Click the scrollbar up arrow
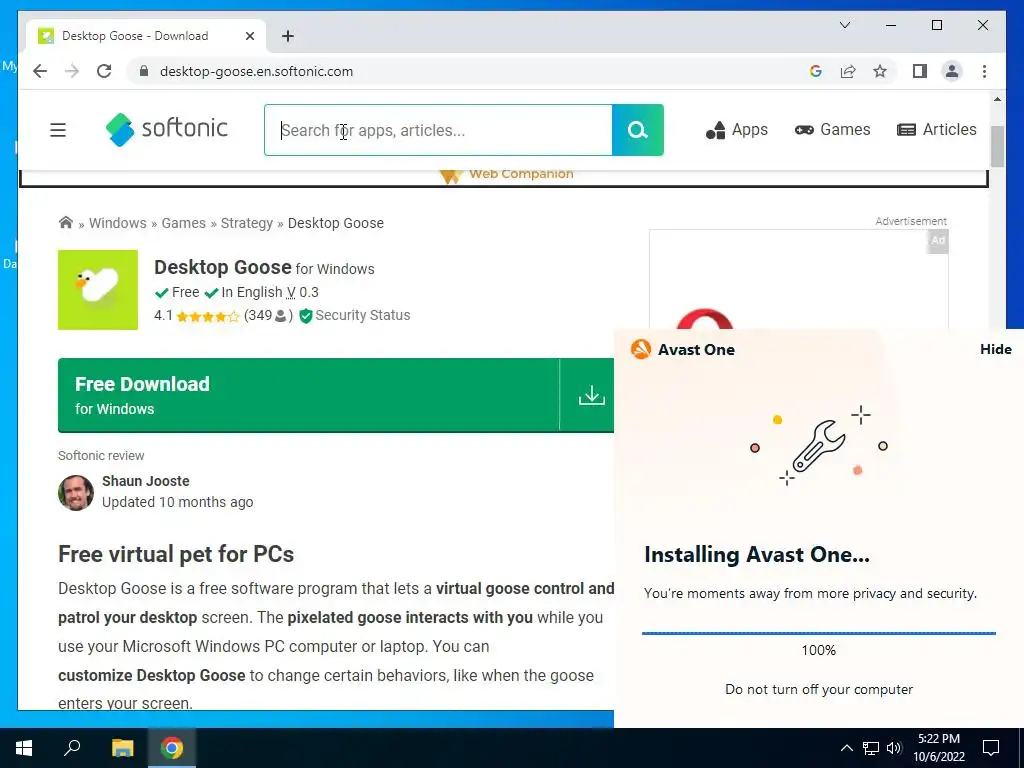The image size is (1024, 768). coord(997,99)
